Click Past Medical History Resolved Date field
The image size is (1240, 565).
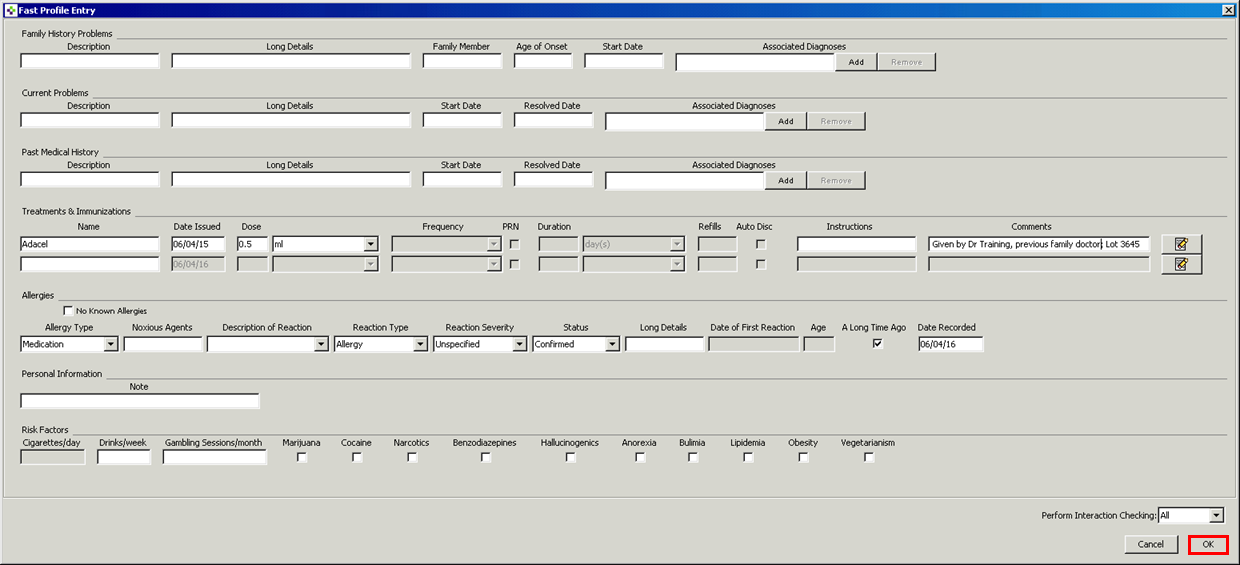point(554,180)
